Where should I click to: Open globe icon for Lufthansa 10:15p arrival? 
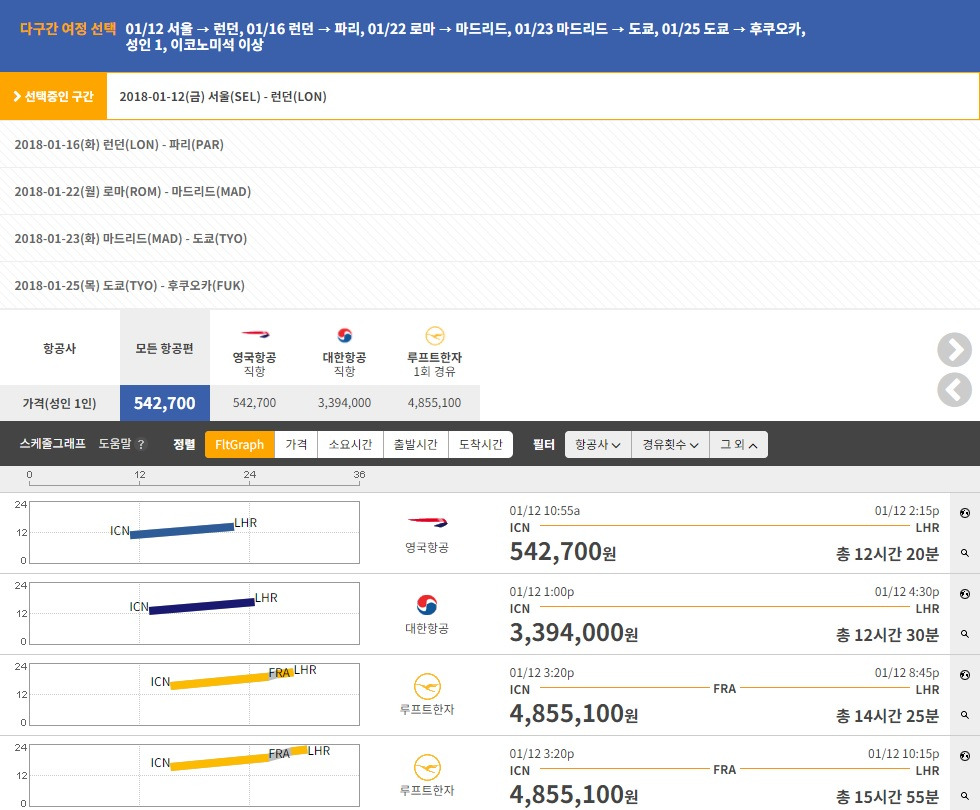965,756
